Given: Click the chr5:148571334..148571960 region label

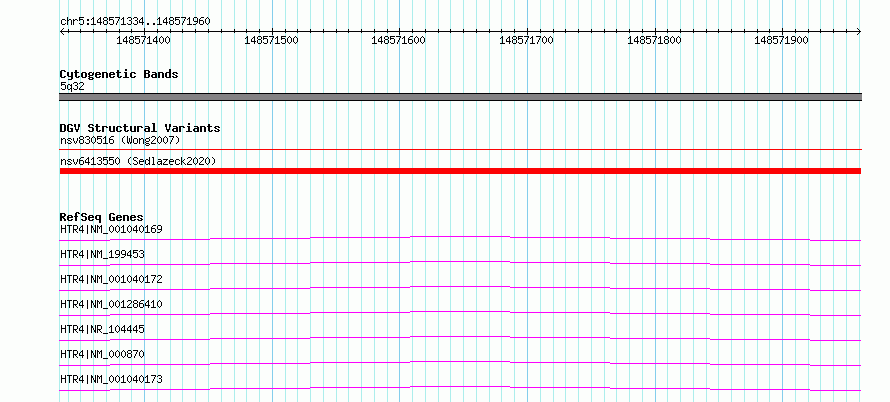Looking at the screenshot, I should pos(135,21).
